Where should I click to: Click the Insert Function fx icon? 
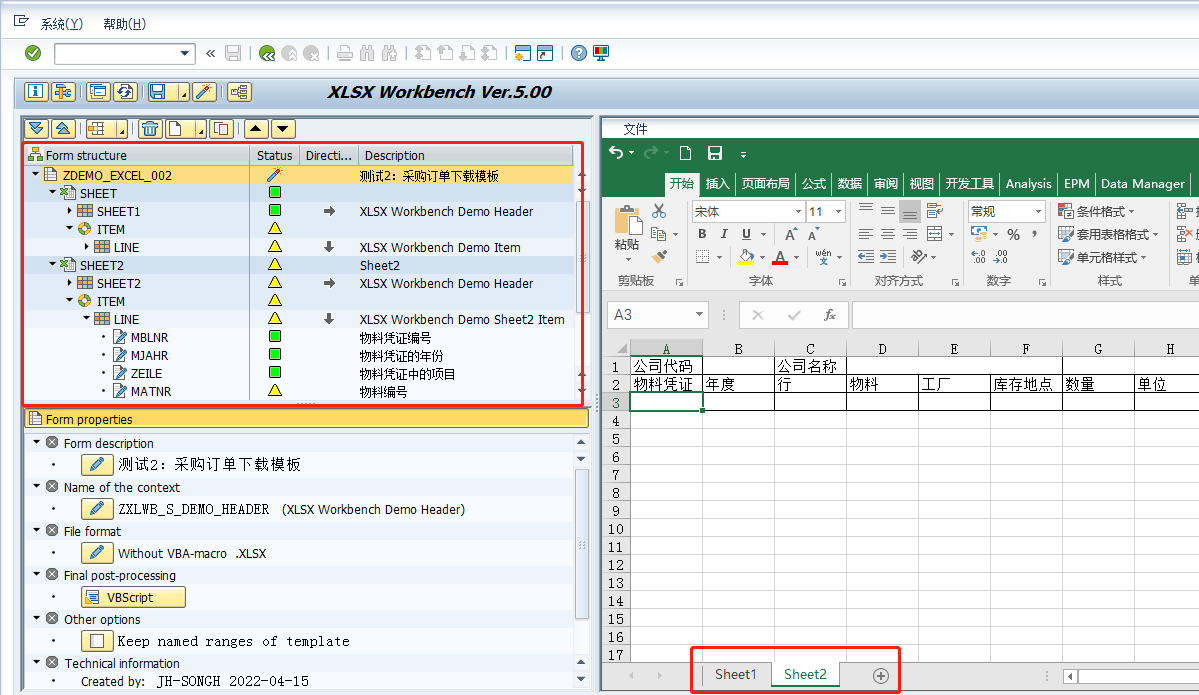coord(830,315)
